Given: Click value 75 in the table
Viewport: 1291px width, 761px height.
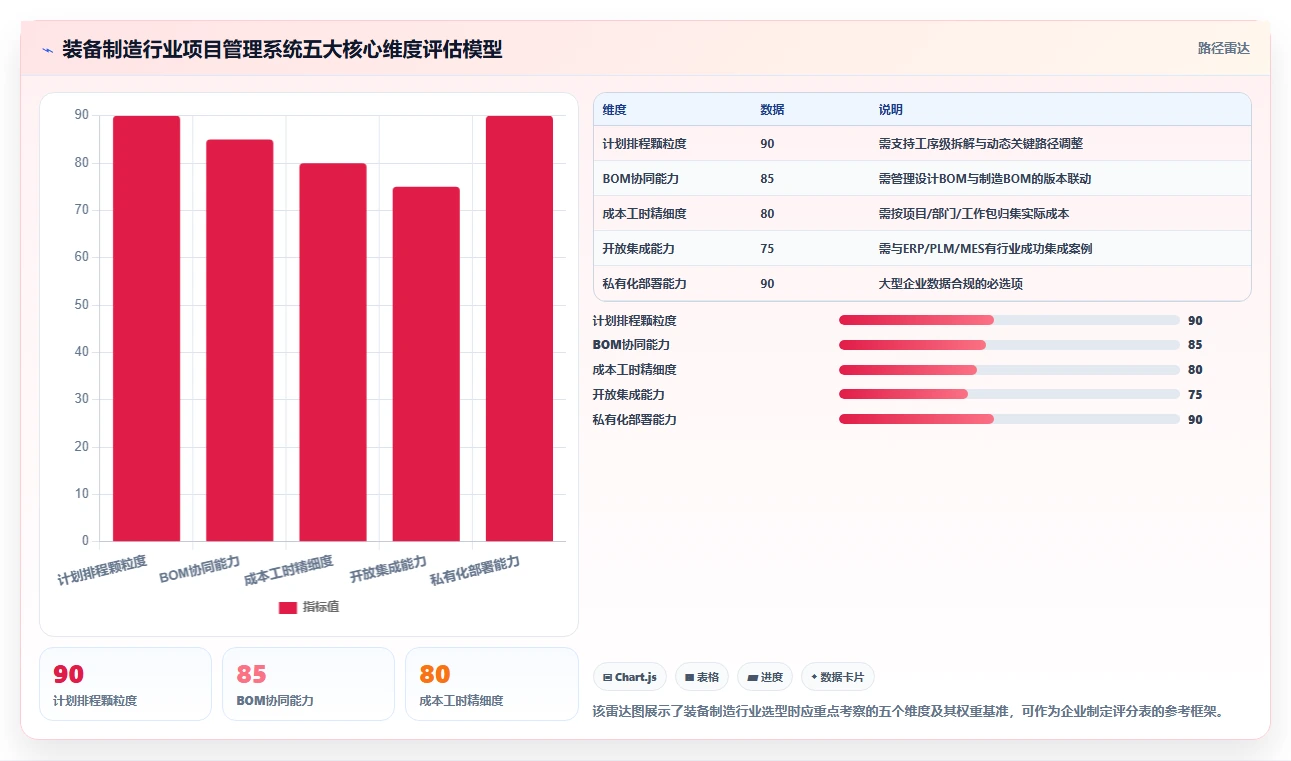Looking at the screenshot, I should (767, 249).
